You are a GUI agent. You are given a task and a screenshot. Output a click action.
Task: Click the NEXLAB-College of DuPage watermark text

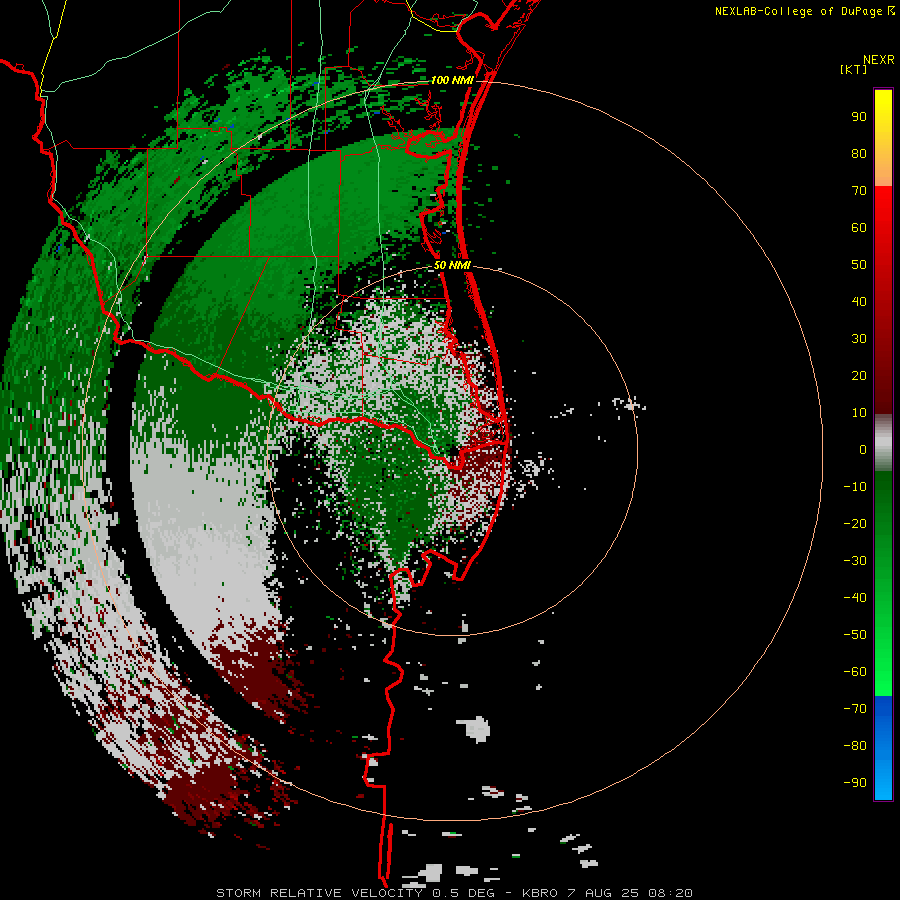click(800, 11)
